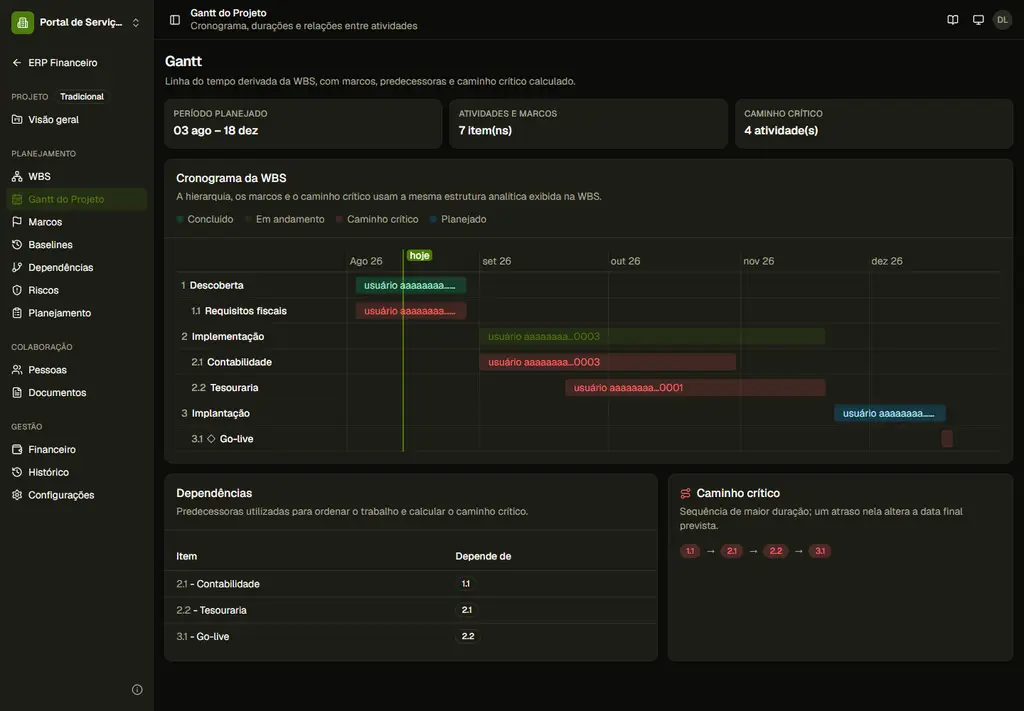Click the Concluído legend color dot
Screen dimensions: 1024x711
[180, 219]
